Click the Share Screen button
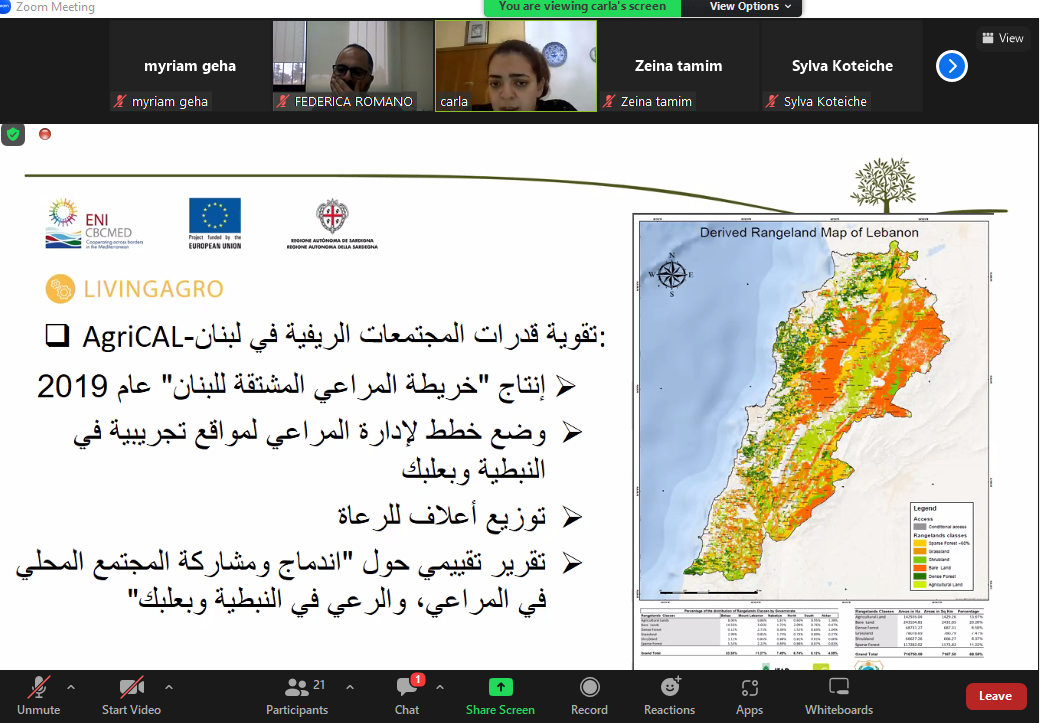The height and width of the screenshot is (723, 1041). pyautogui.click(x=500, y=696)
